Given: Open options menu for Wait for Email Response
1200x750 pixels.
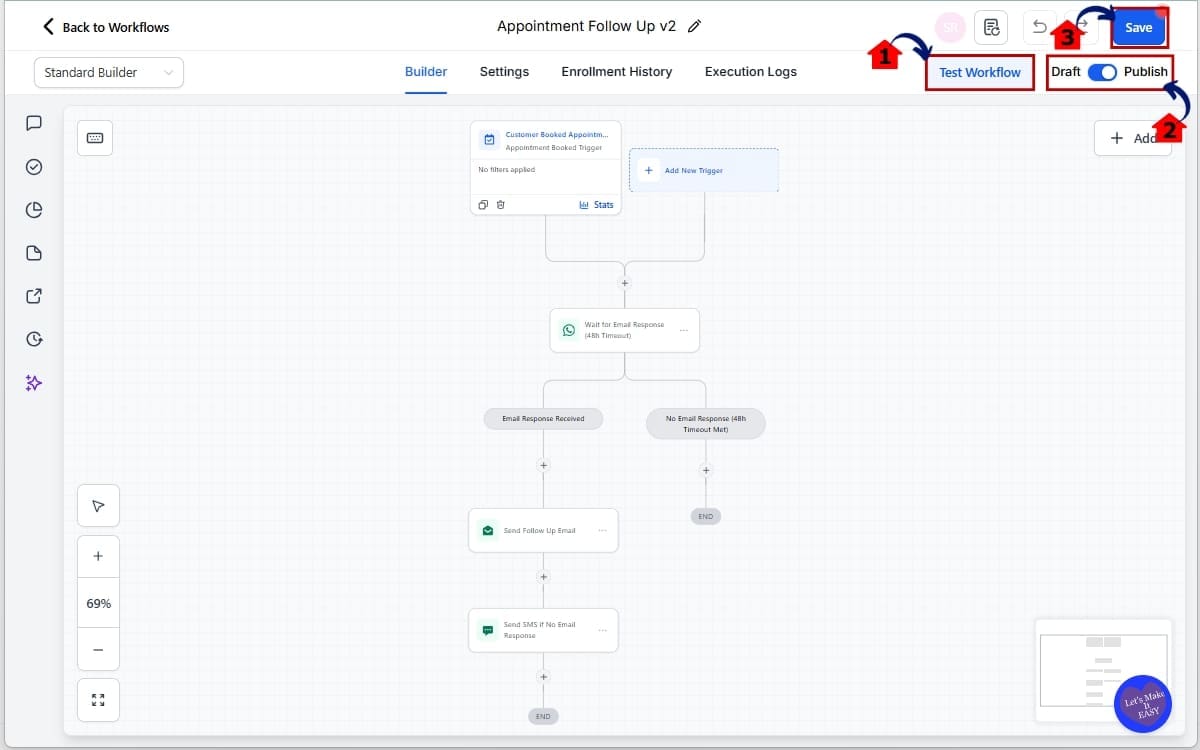Looking at the screenshot, I should tap(684, 330).
